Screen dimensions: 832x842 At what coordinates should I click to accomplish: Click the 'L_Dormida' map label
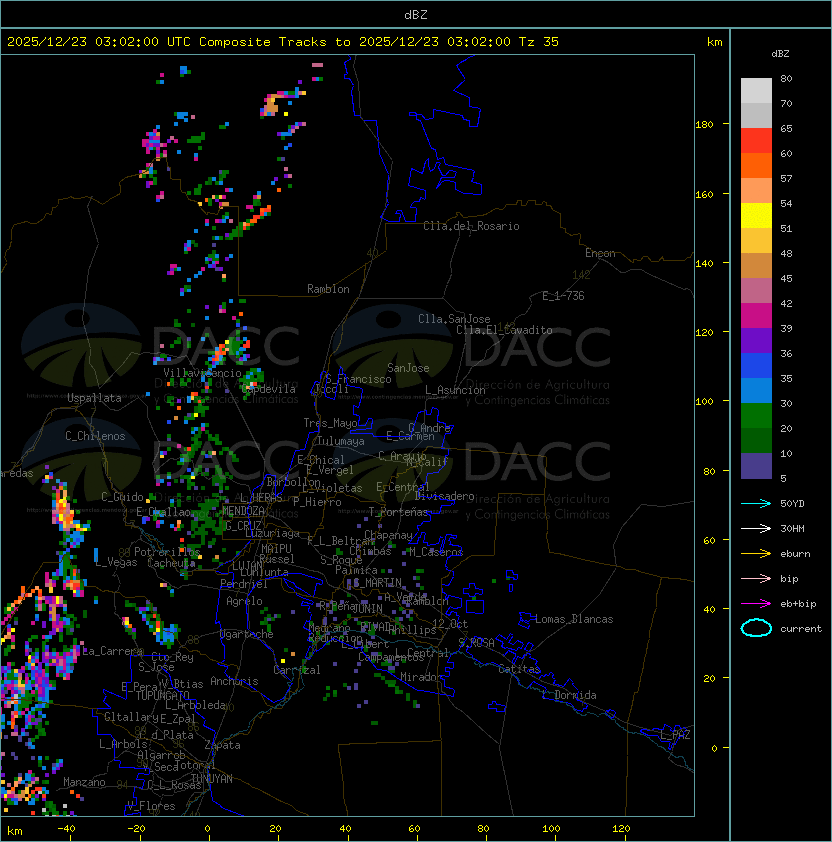click(x=569, y=695)
